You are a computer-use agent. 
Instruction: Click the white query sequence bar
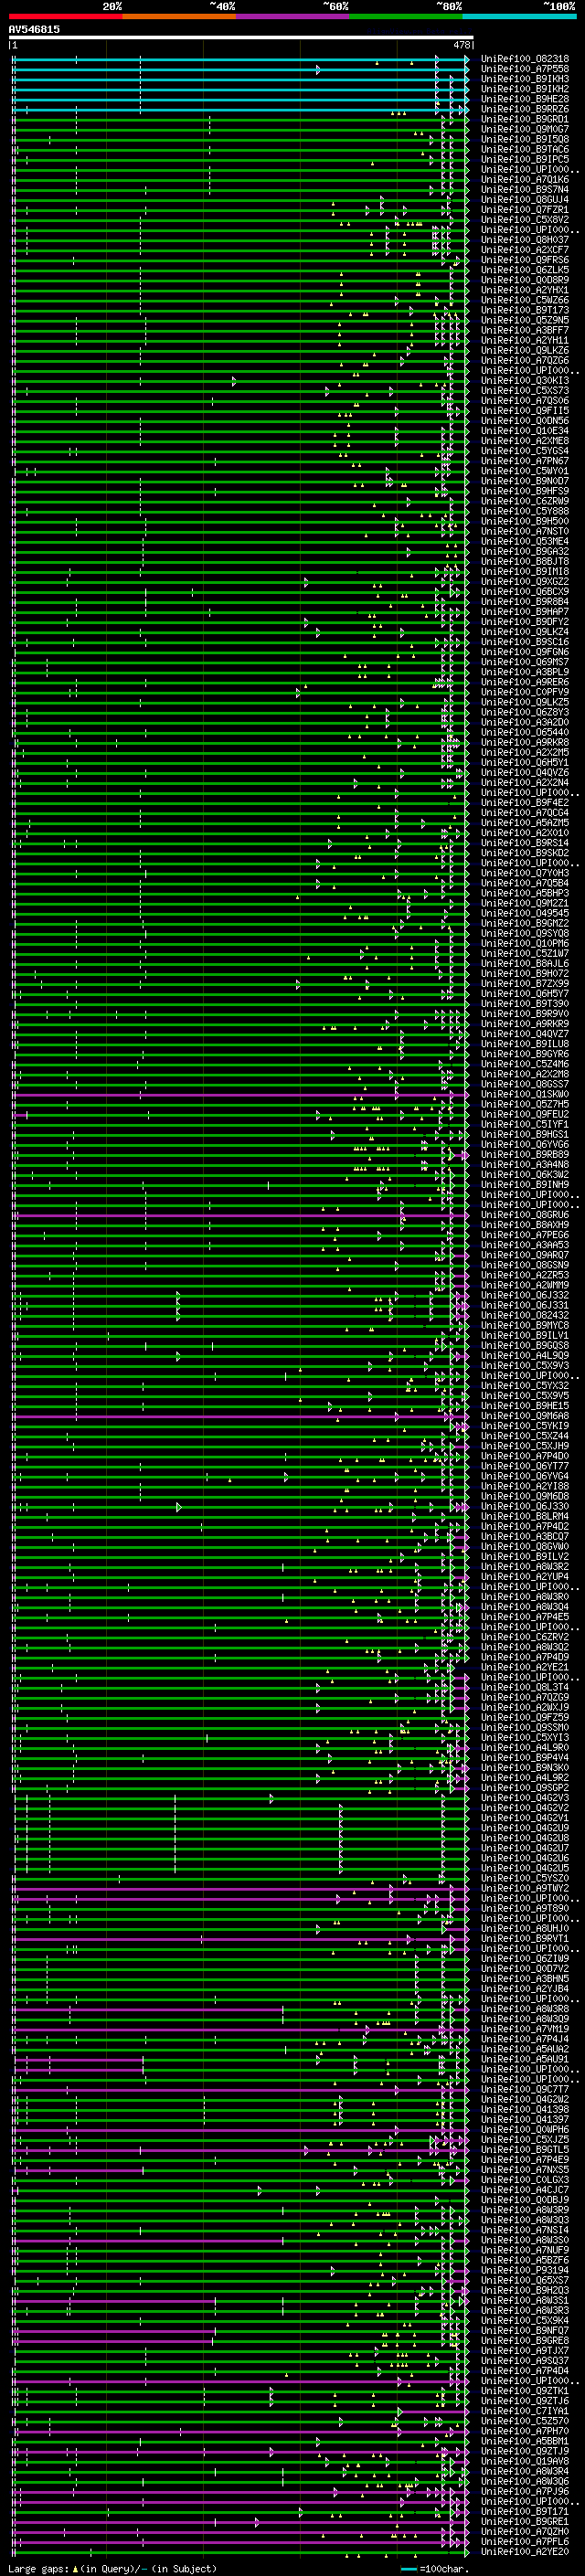(241, 38)
